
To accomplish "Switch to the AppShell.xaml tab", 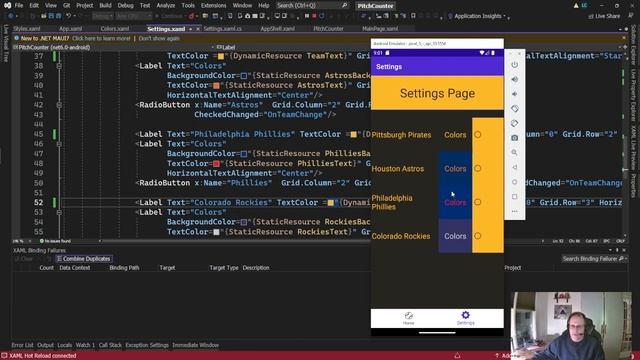I will [277, 29].
